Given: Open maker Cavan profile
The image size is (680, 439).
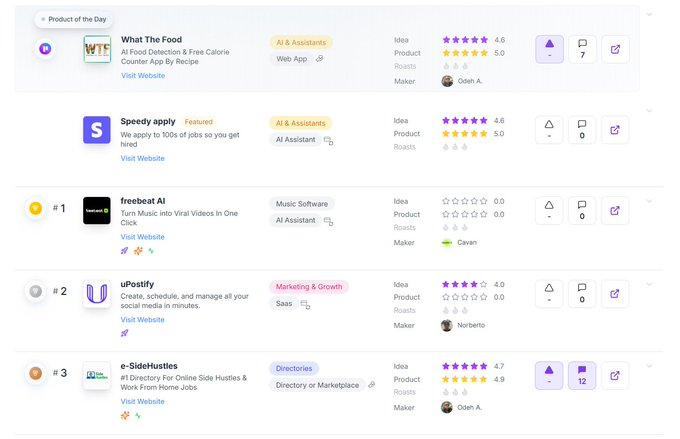Looking at the screenshot, I should click(459, 242).
